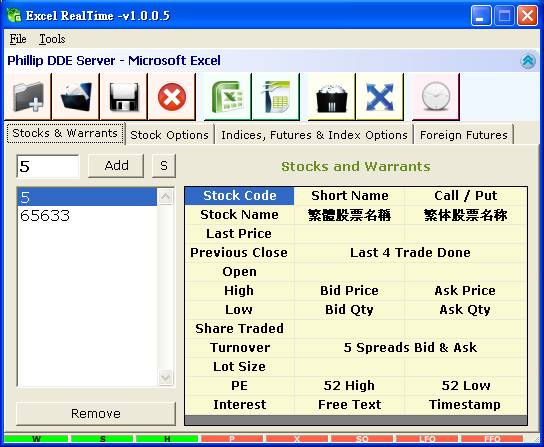Select the Ask Qty field cell
The width and height of the screenshot is (544, 447).
point(466,310)
